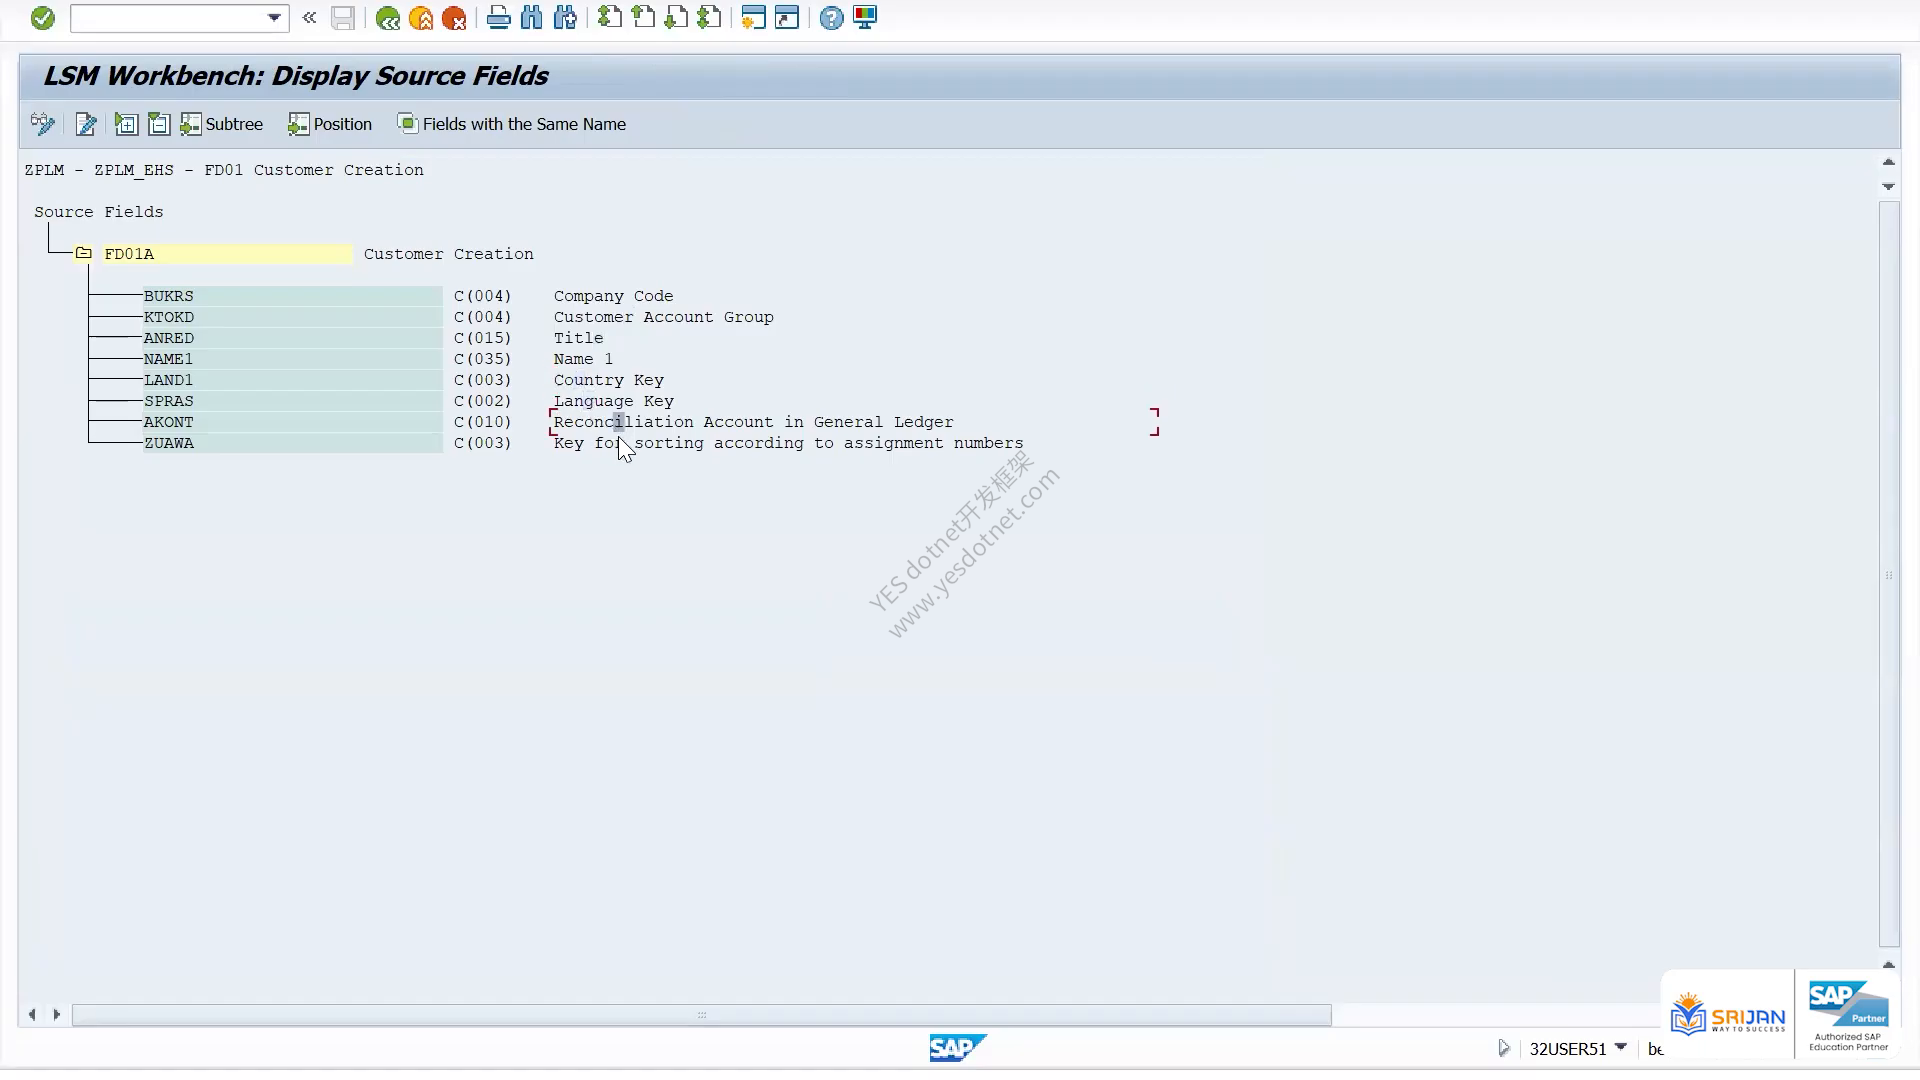The width and height of the screenshot is (1920, 1080).
Task: Open the dropdown next to 32USER51
Action: [1621, 1047]
